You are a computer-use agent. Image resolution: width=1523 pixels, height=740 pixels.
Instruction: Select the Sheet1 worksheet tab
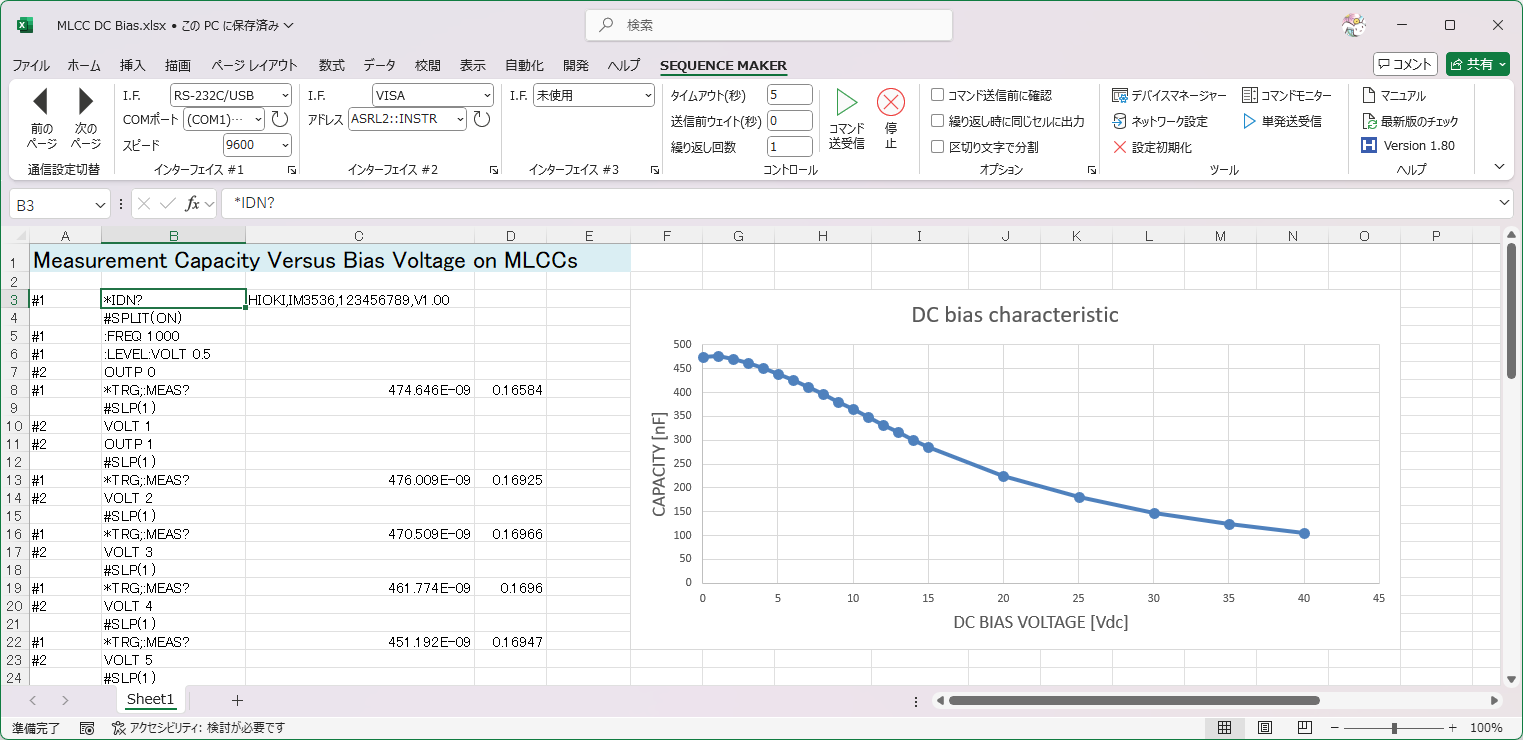150,699
